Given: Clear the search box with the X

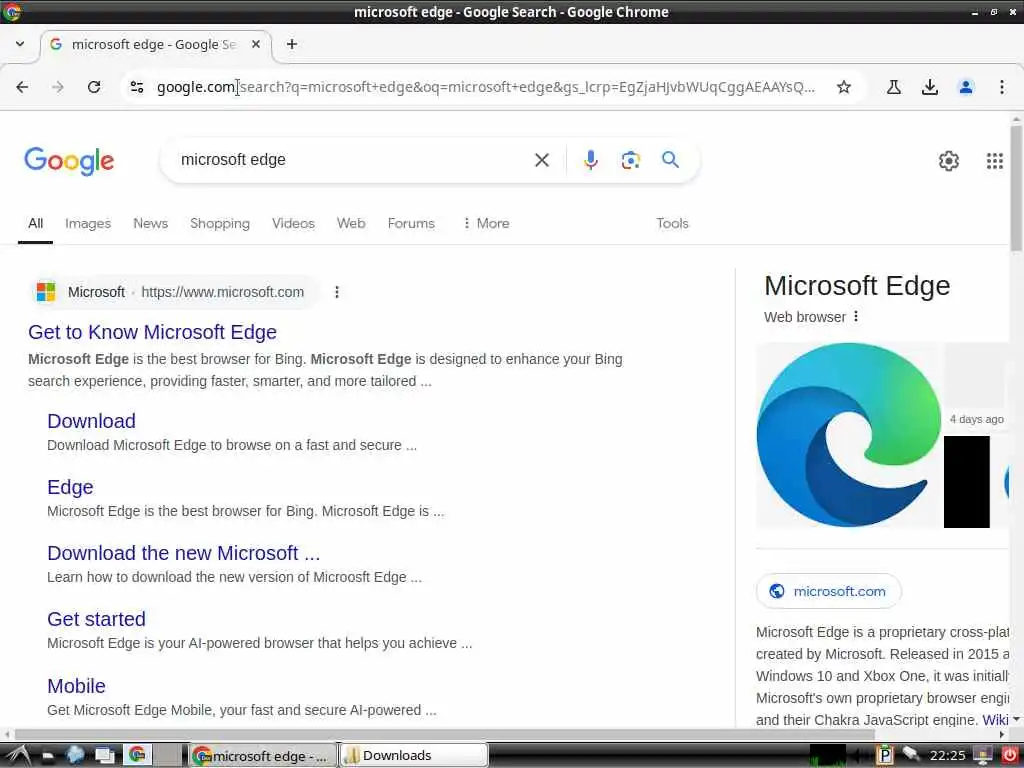Looking at the screenshot, I should [541, 160].
